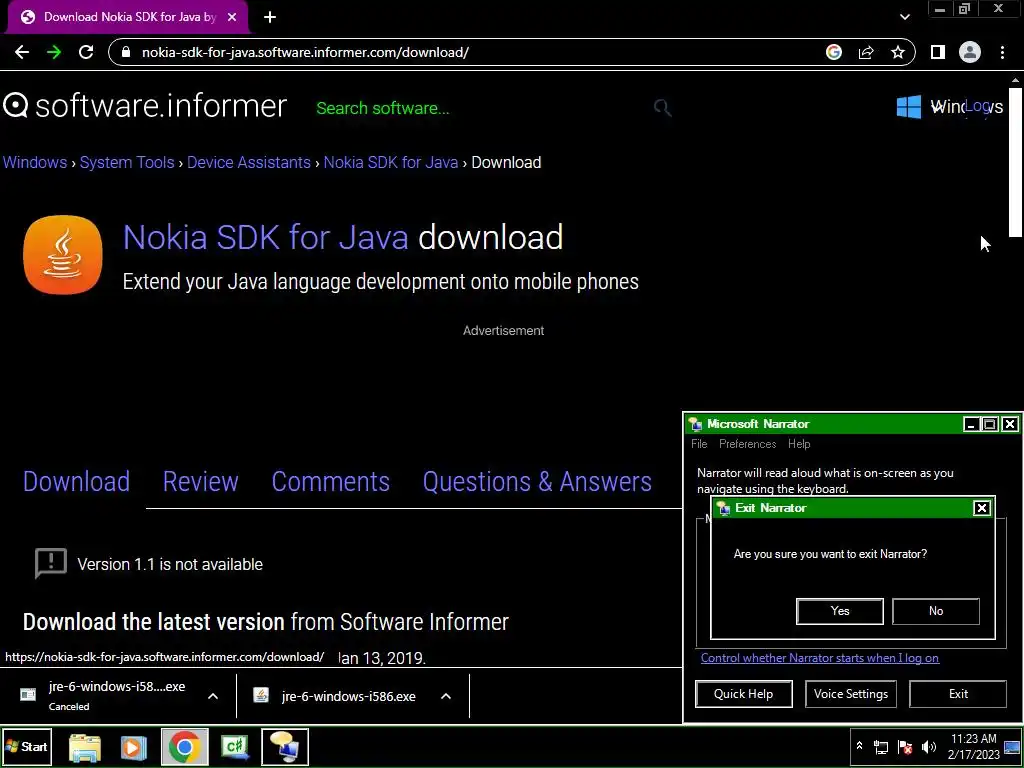Viewport: 1024px width, 768px height.
Task: Show hidden system tray icons
Action: (859, 747)
